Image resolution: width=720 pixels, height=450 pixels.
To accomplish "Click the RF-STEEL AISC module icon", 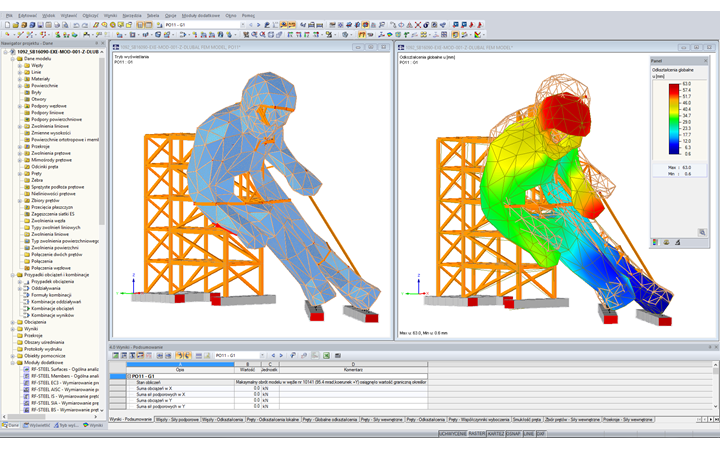I will (27, 389).
